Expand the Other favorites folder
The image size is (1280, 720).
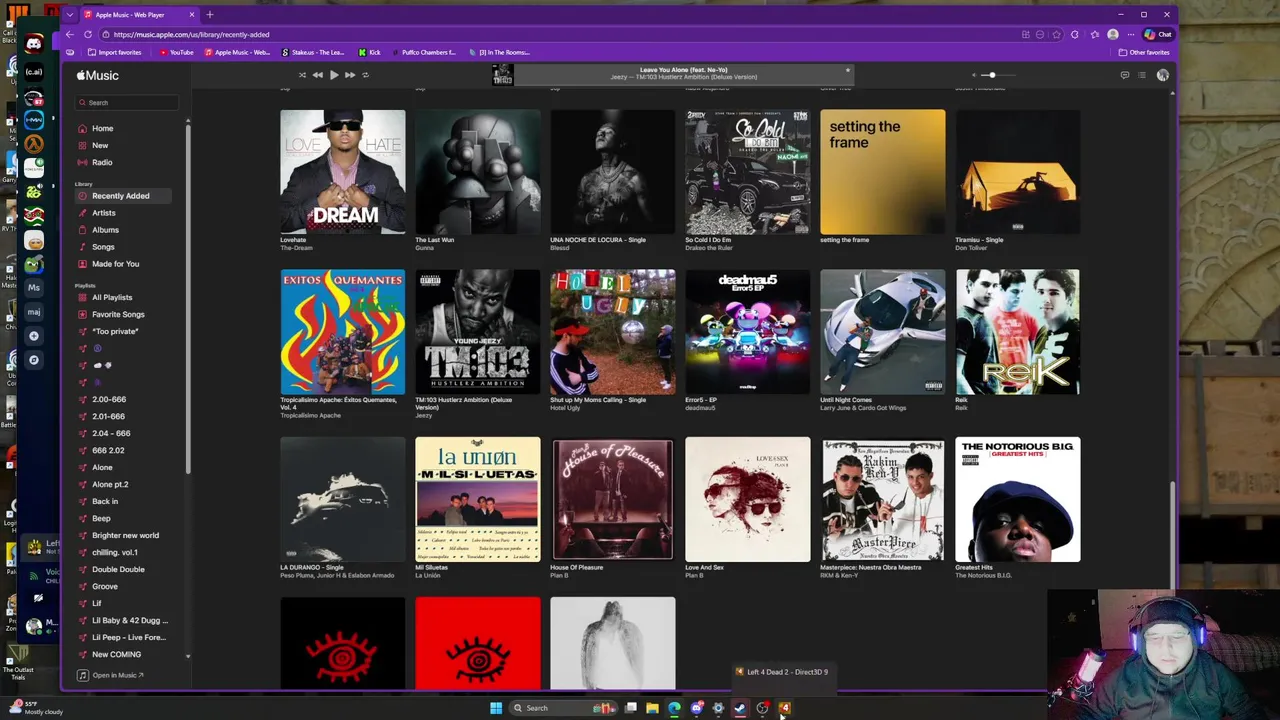click(1144, 52)
